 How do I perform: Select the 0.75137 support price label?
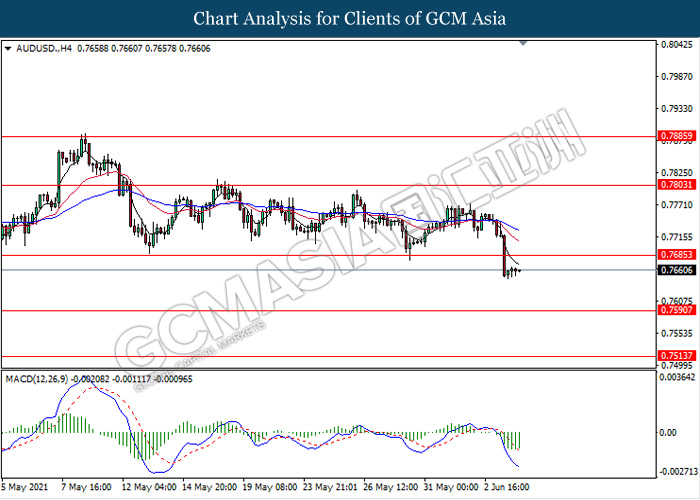pyautogui.click(x=677, y=356)
